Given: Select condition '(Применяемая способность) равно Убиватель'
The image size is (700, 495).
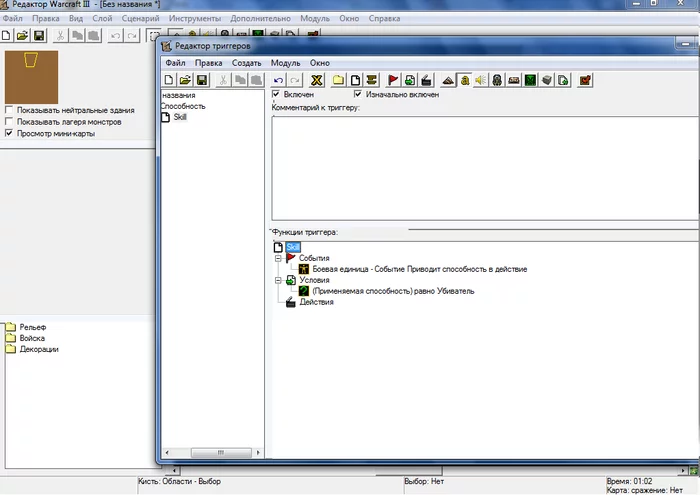Looking at the screenshot, I should [393, 291].
